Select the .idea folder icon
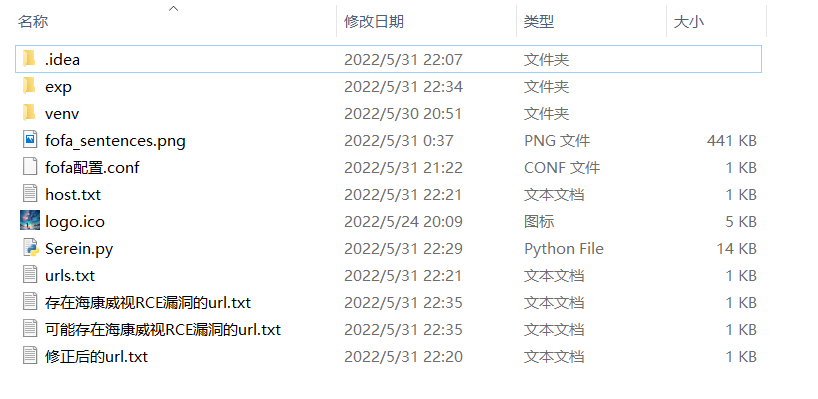The image size is (818, 399). [x=29, y=59]
